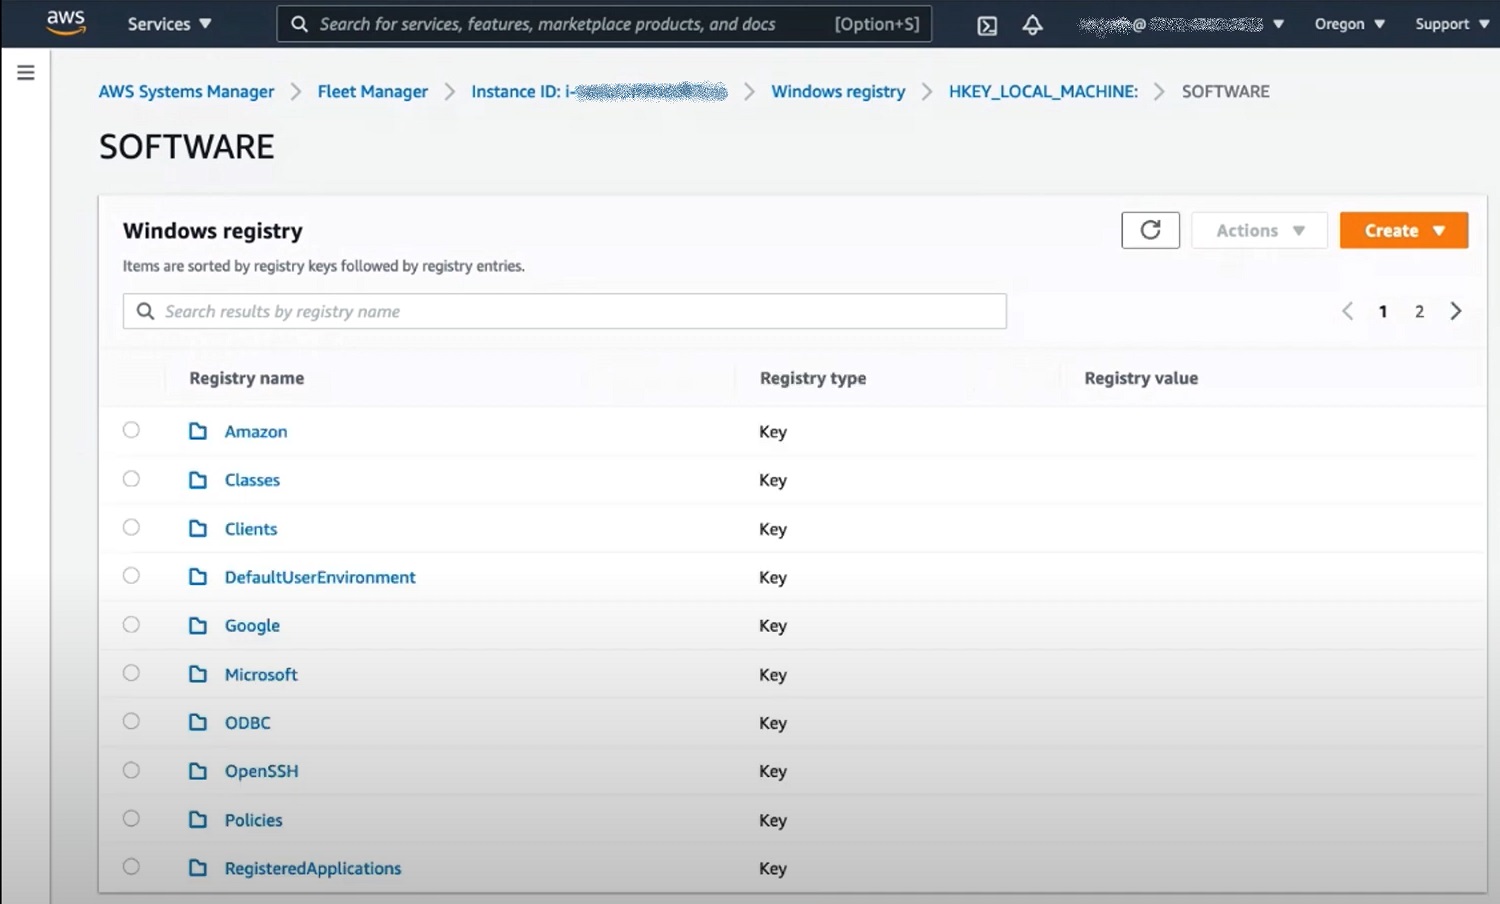Select page 1 of results
Image resolution: width=1500 pixels, height=904 pixels.
click(1383, 311)
